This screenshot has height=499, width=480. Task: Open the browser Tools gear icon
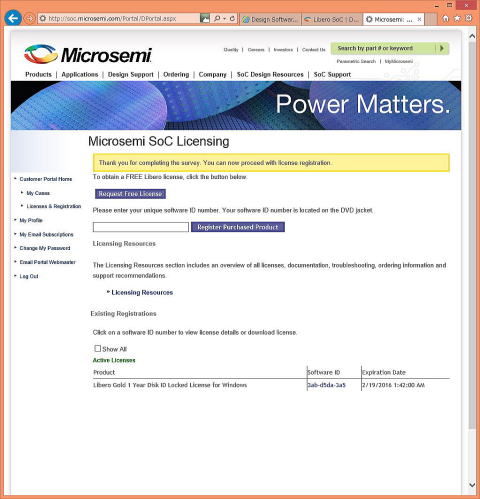469,19
